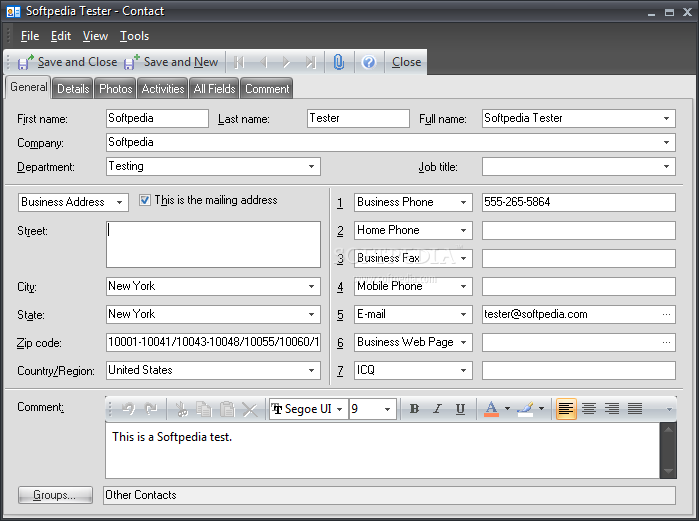This screenshot has height=521, width=699.
Task: Apply the text highlight color
Action: pyautogui.click(x=525, y=409)
